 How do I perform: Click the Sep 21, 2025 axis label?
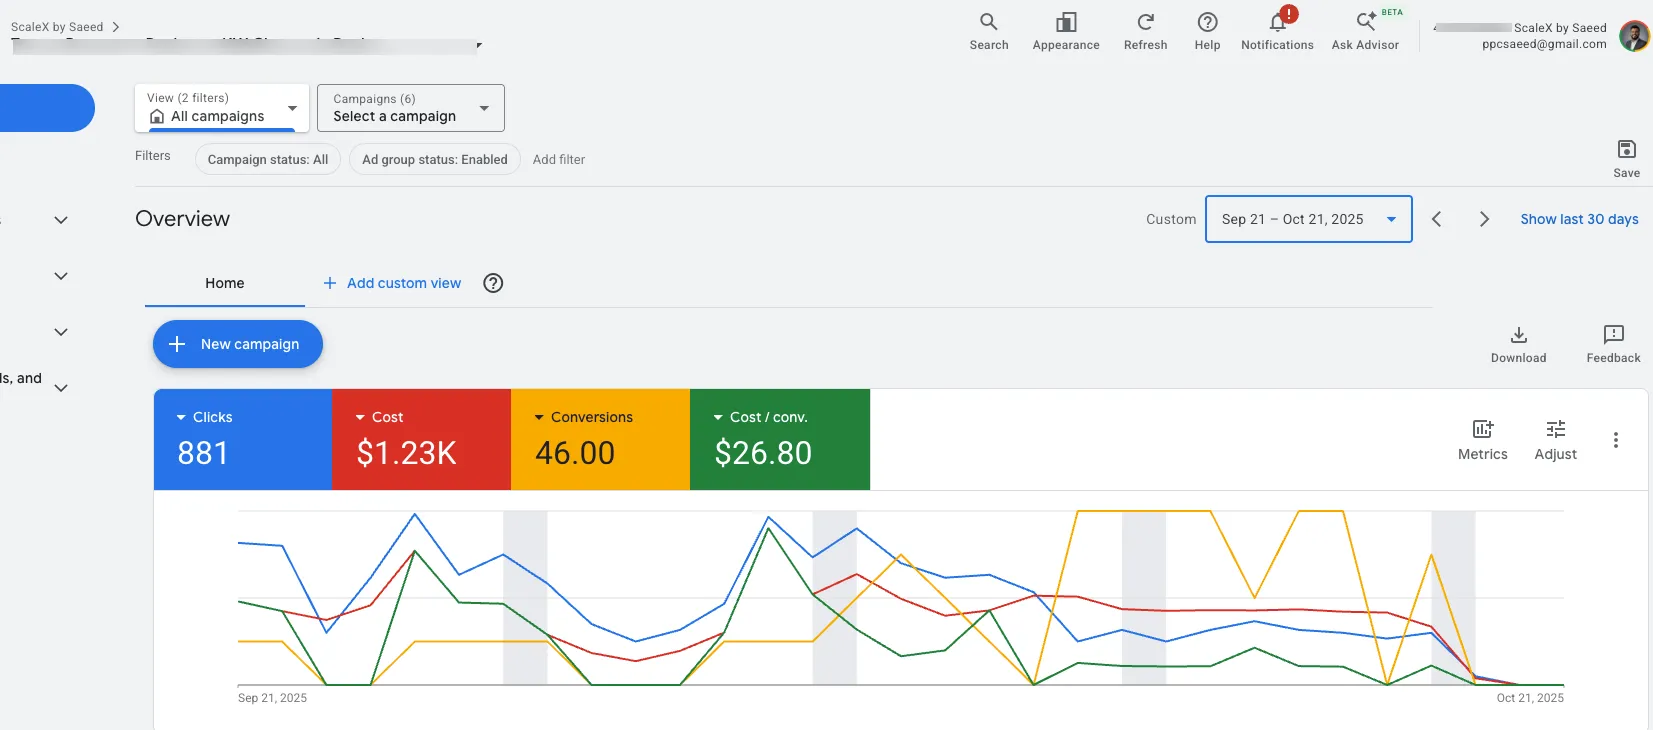(x=272, y=698)
